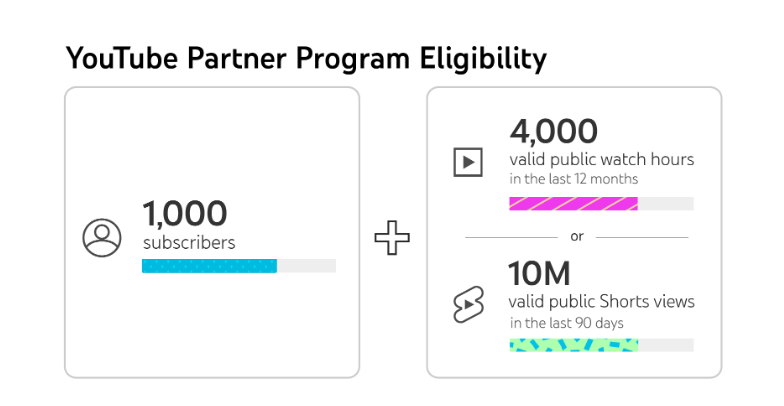784x406 pixels.
Task: Click the YouTube Partner Program Eligibility heading
Action: (x=306, y=58)
